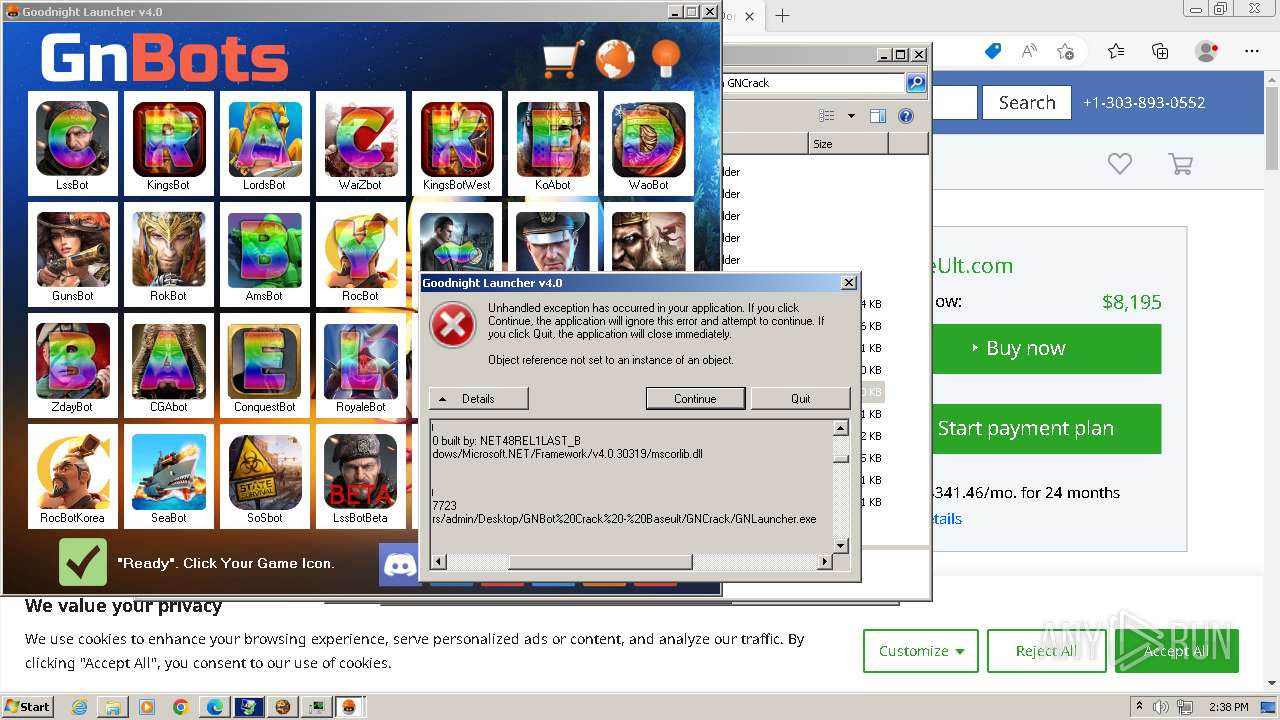
Task: Open Edge Collections icon
Action: coord(1160,51)
